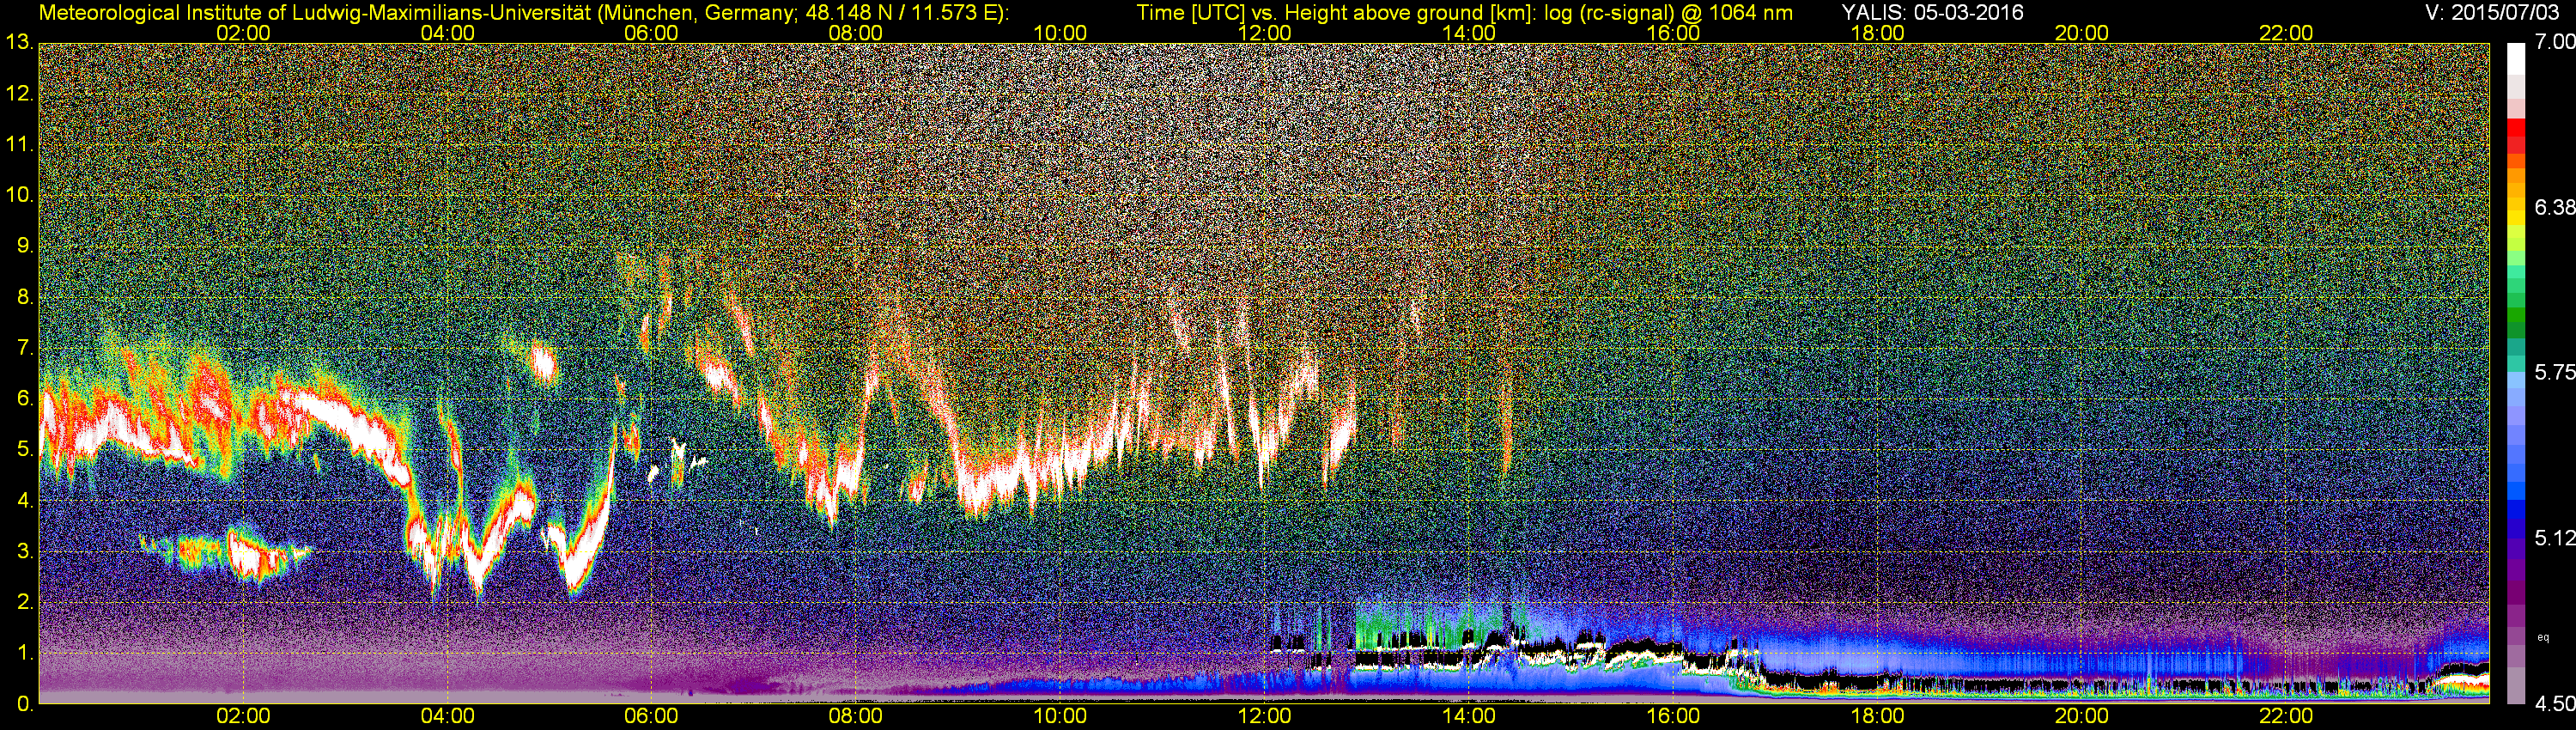Screen dimensions: 2576x730
Task: Click the Meteorological Institute title text
Action: (x=524, y=13)
